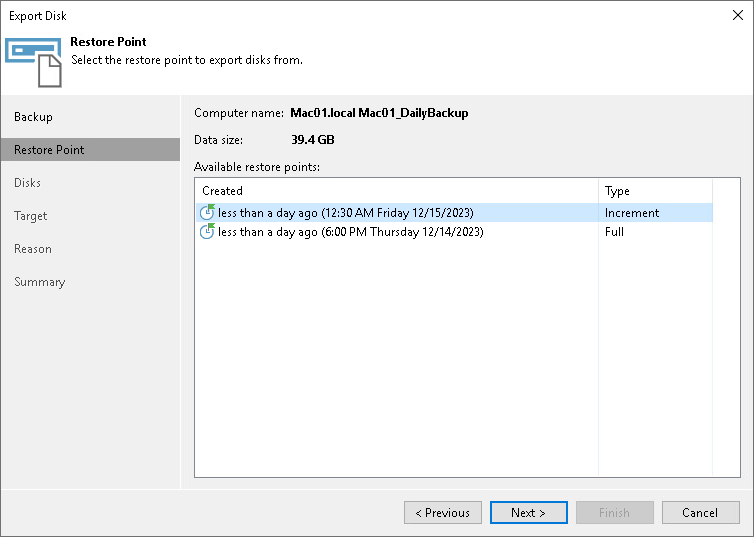This screenshot has width=754, height=537.
Task: Select restore point created 12/14/2023
Action: 454,232
